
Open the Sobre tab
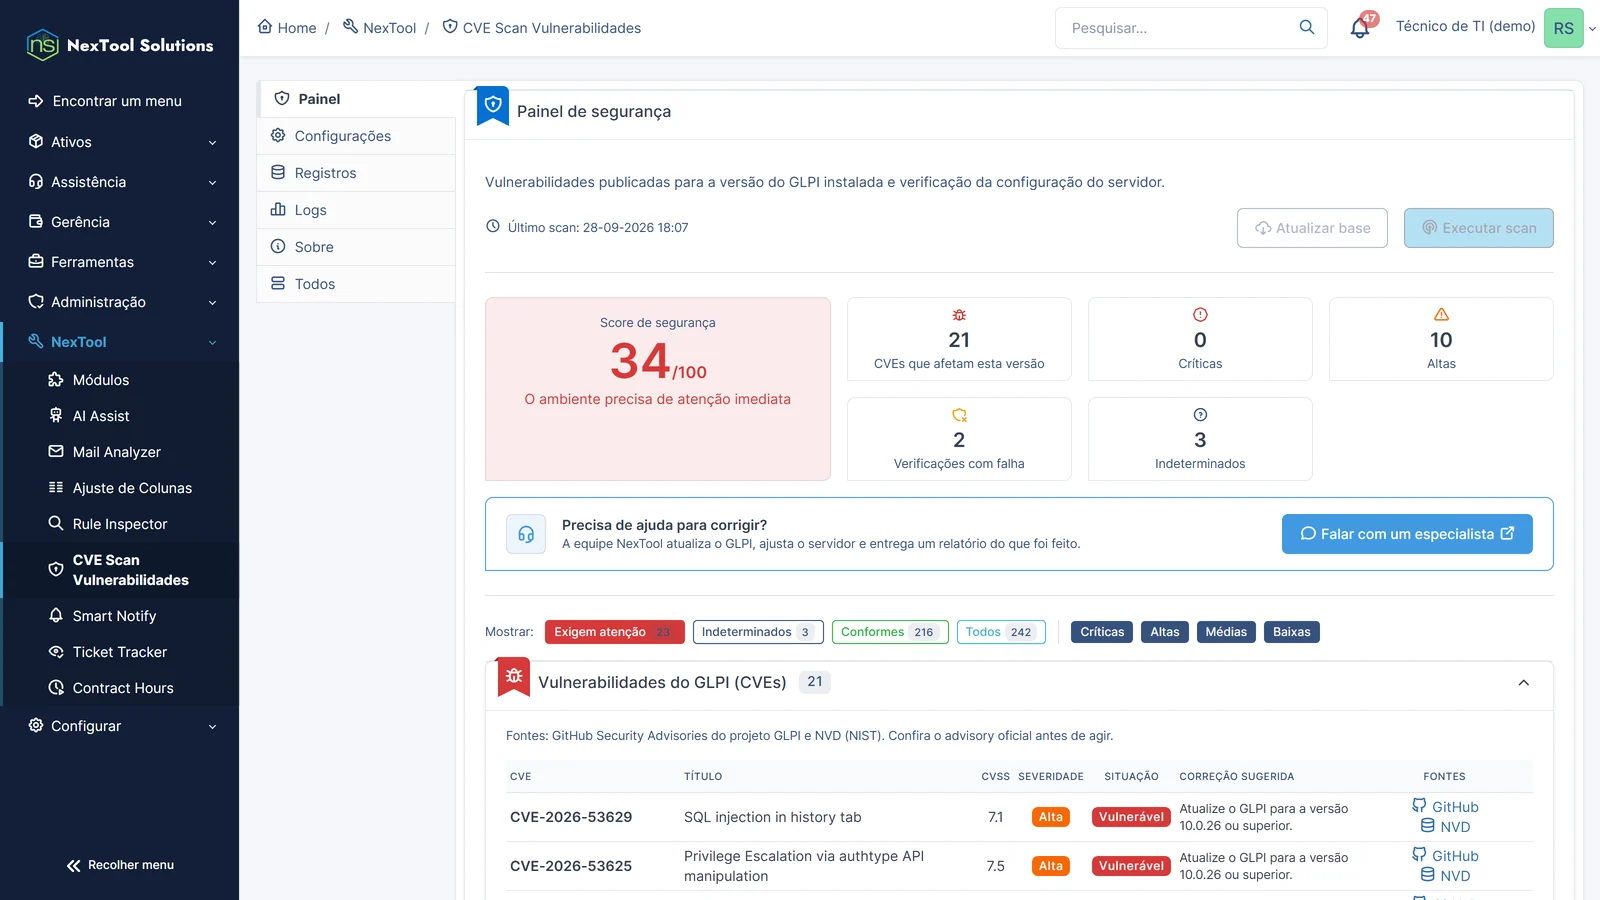pyautogui.click(x=356, y=247)
